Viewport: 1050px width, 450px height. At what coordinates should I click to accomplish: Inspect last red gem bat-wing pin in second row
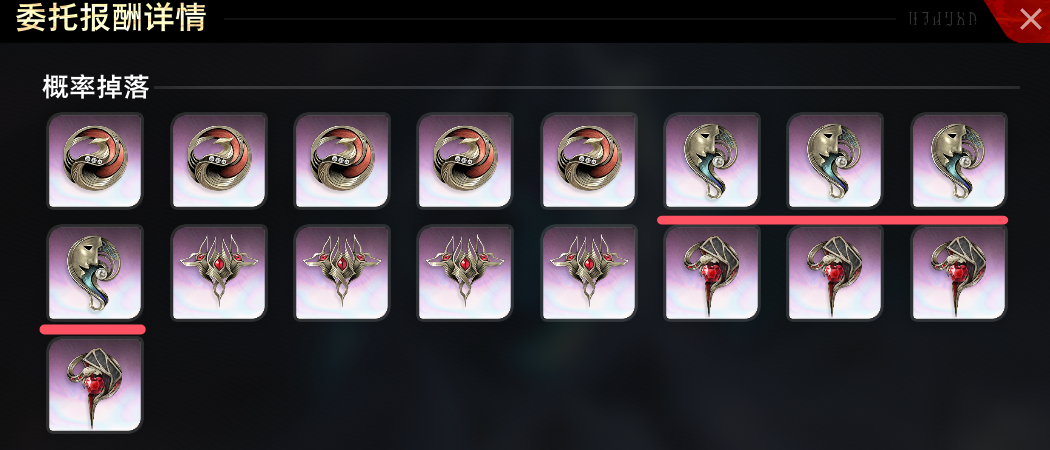[958, 273]
